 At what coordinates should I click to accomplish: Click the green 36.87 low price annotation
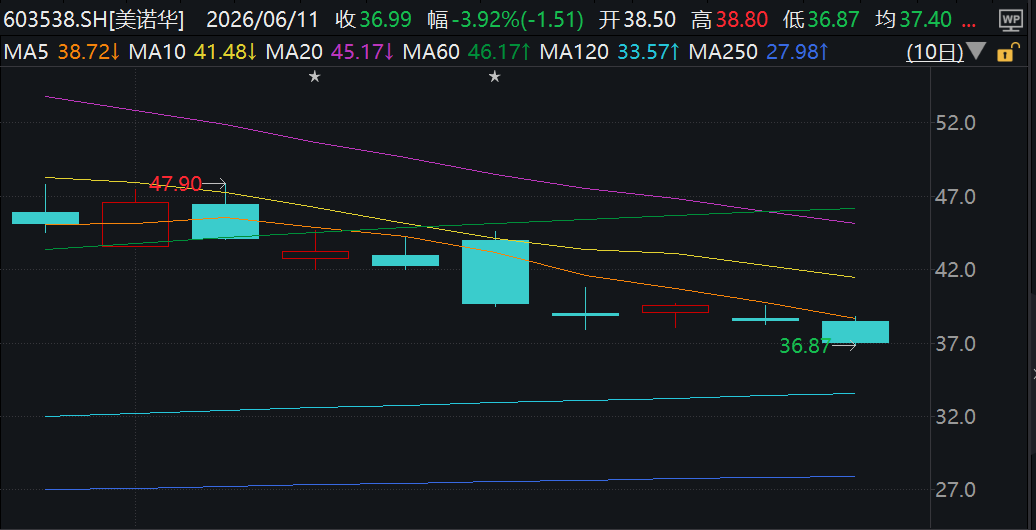[x=805, y=346]
